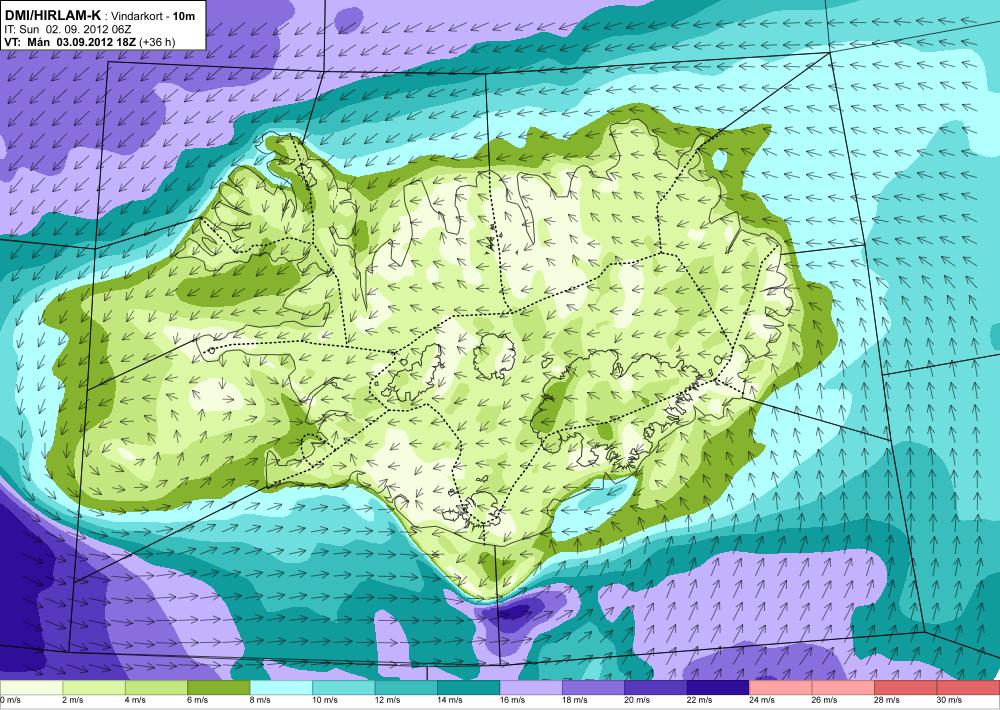The height and width of the screenshot is (710, 1000).
Task: Click the '26 m/s' legend label
Action: (x=825, y=700)
